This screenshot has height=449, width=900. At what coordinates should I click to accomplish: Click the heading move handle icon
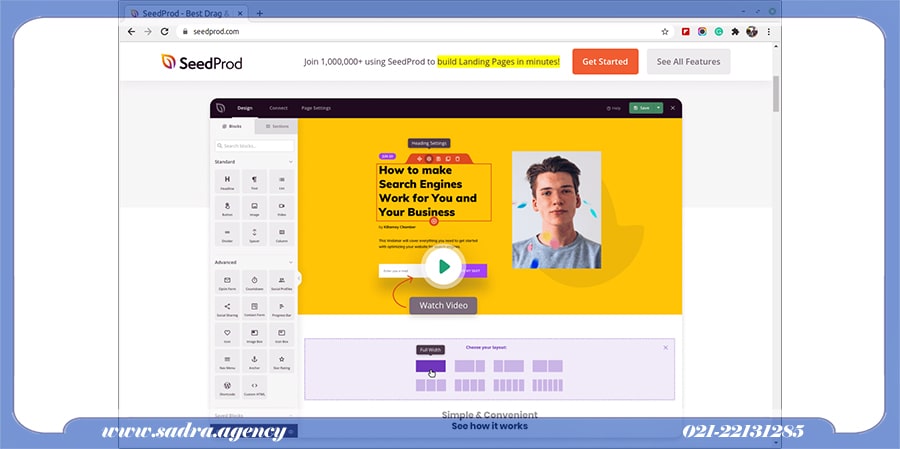(419, 158)
